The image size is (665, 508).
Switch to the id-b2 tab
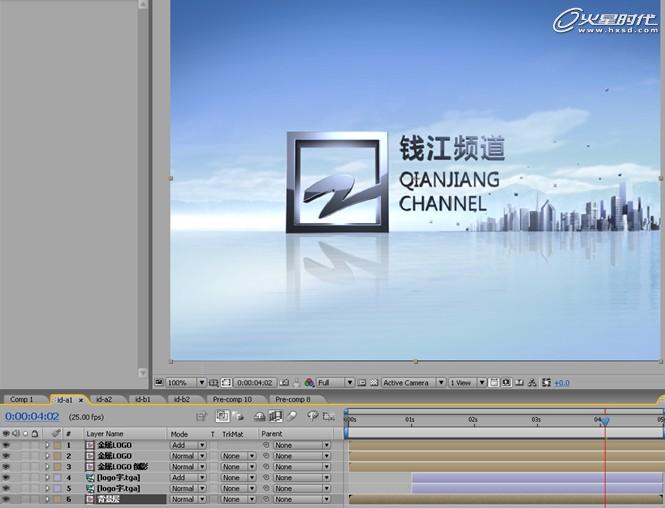pos(182,399)
